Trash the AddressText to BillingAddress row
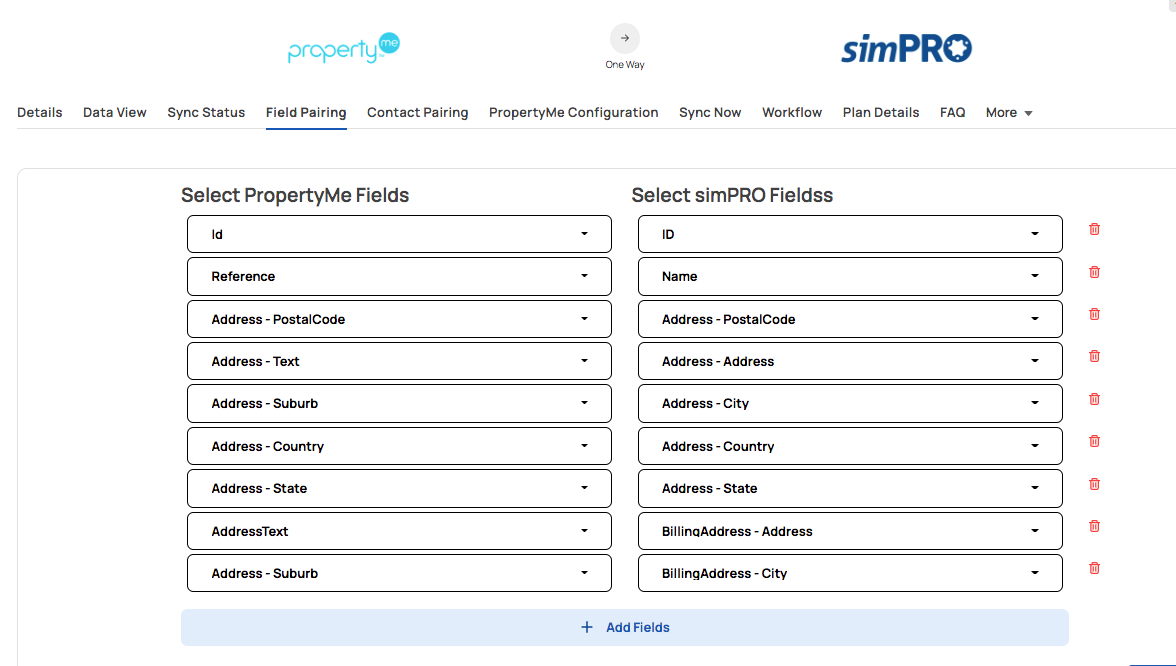This screenshot has height=666, width=1176. point(1094,526)
